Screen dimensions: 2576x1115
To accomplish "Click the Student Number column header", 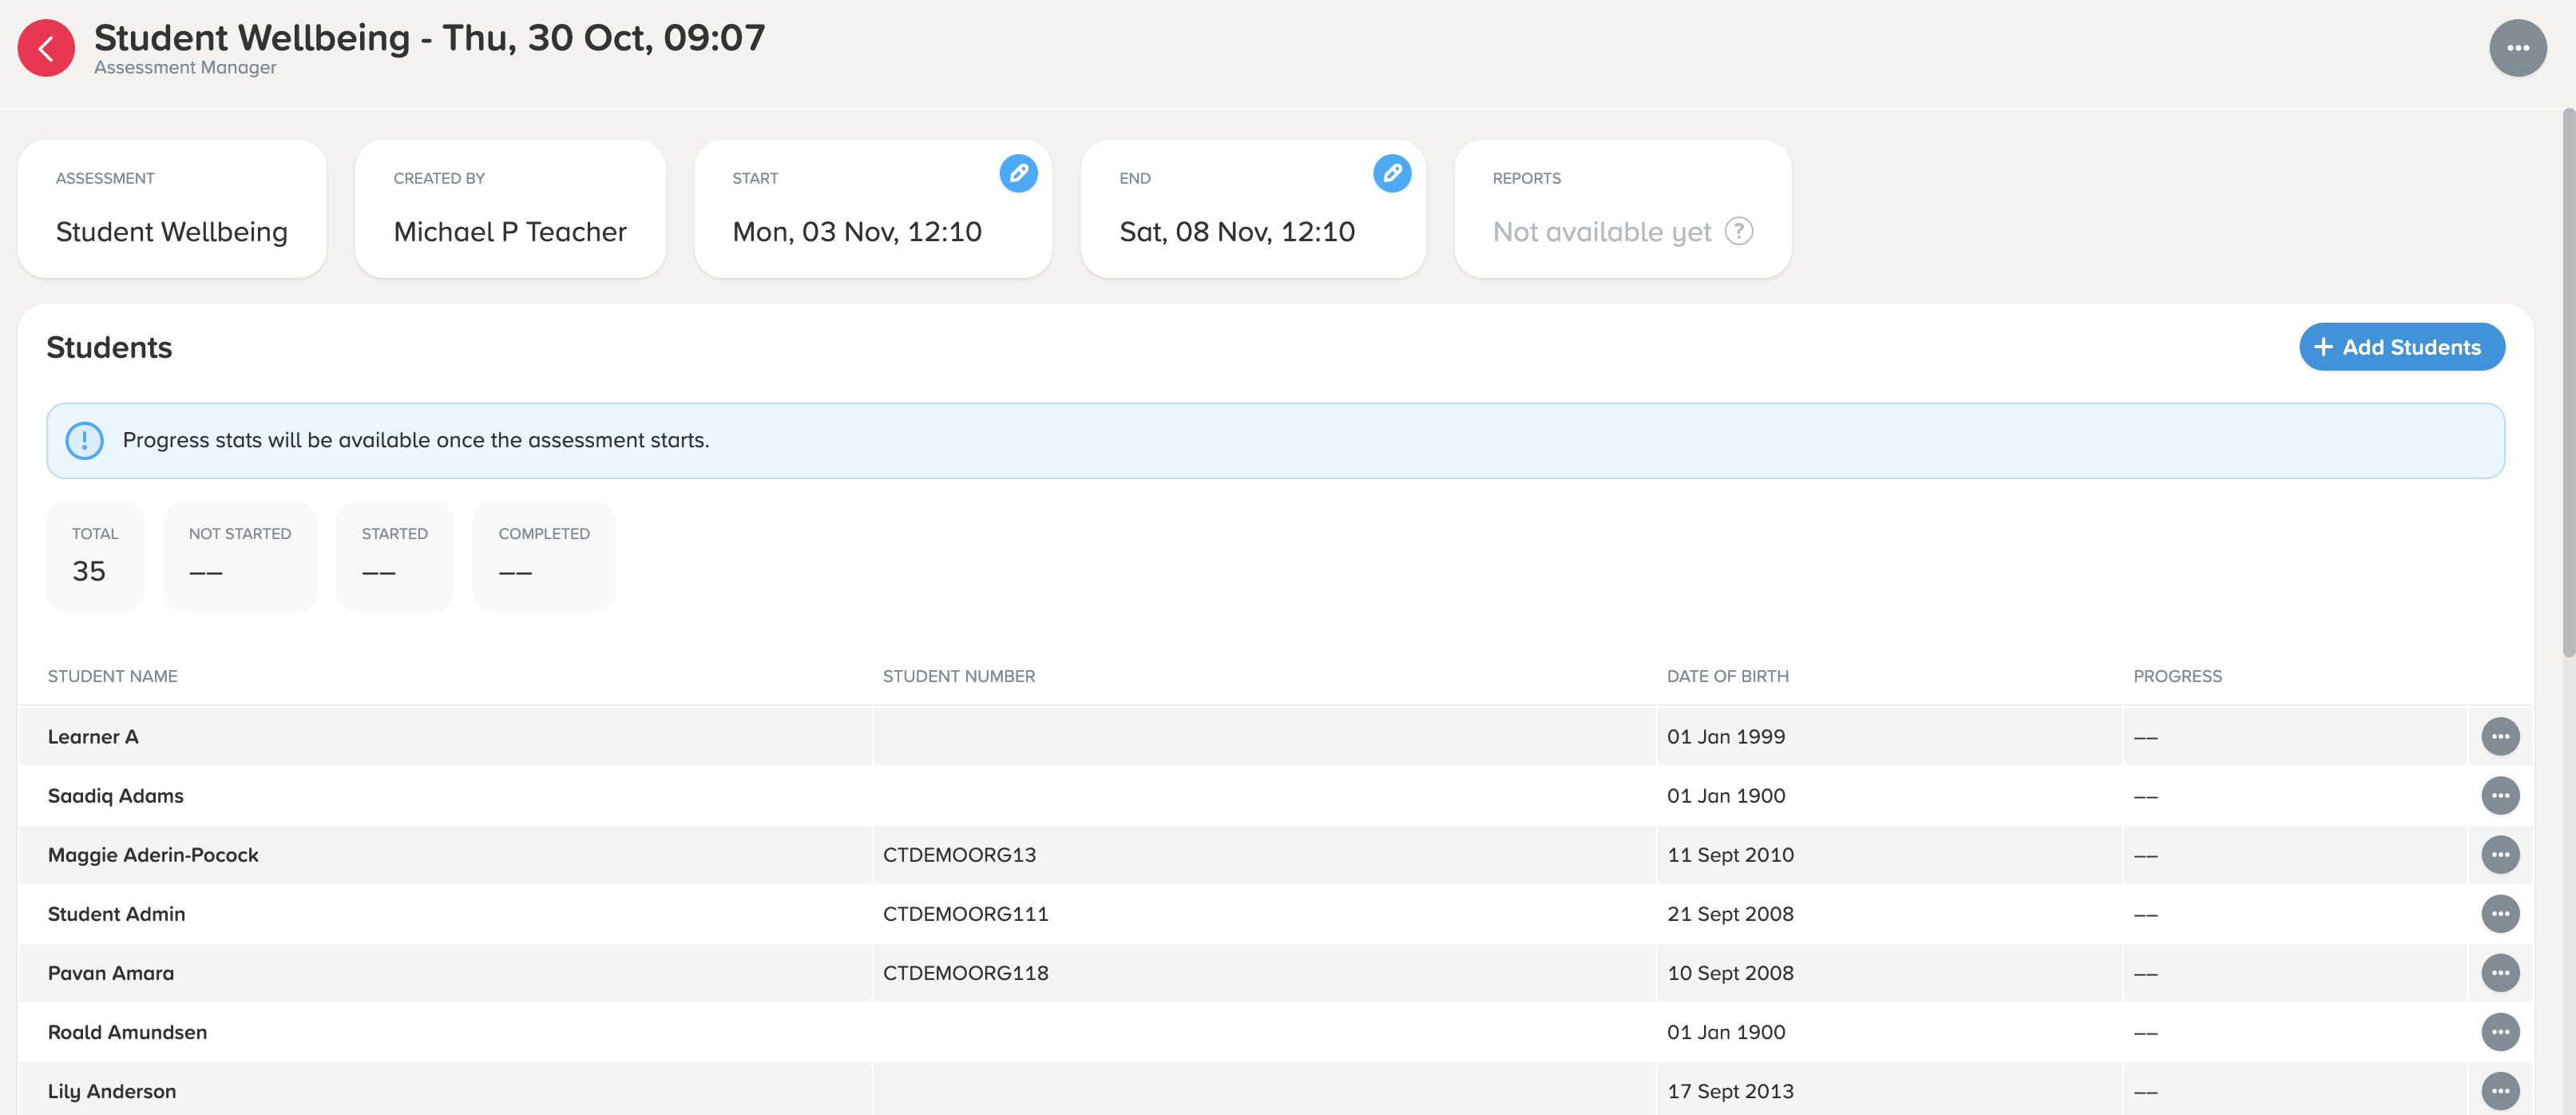I will 958,676.
